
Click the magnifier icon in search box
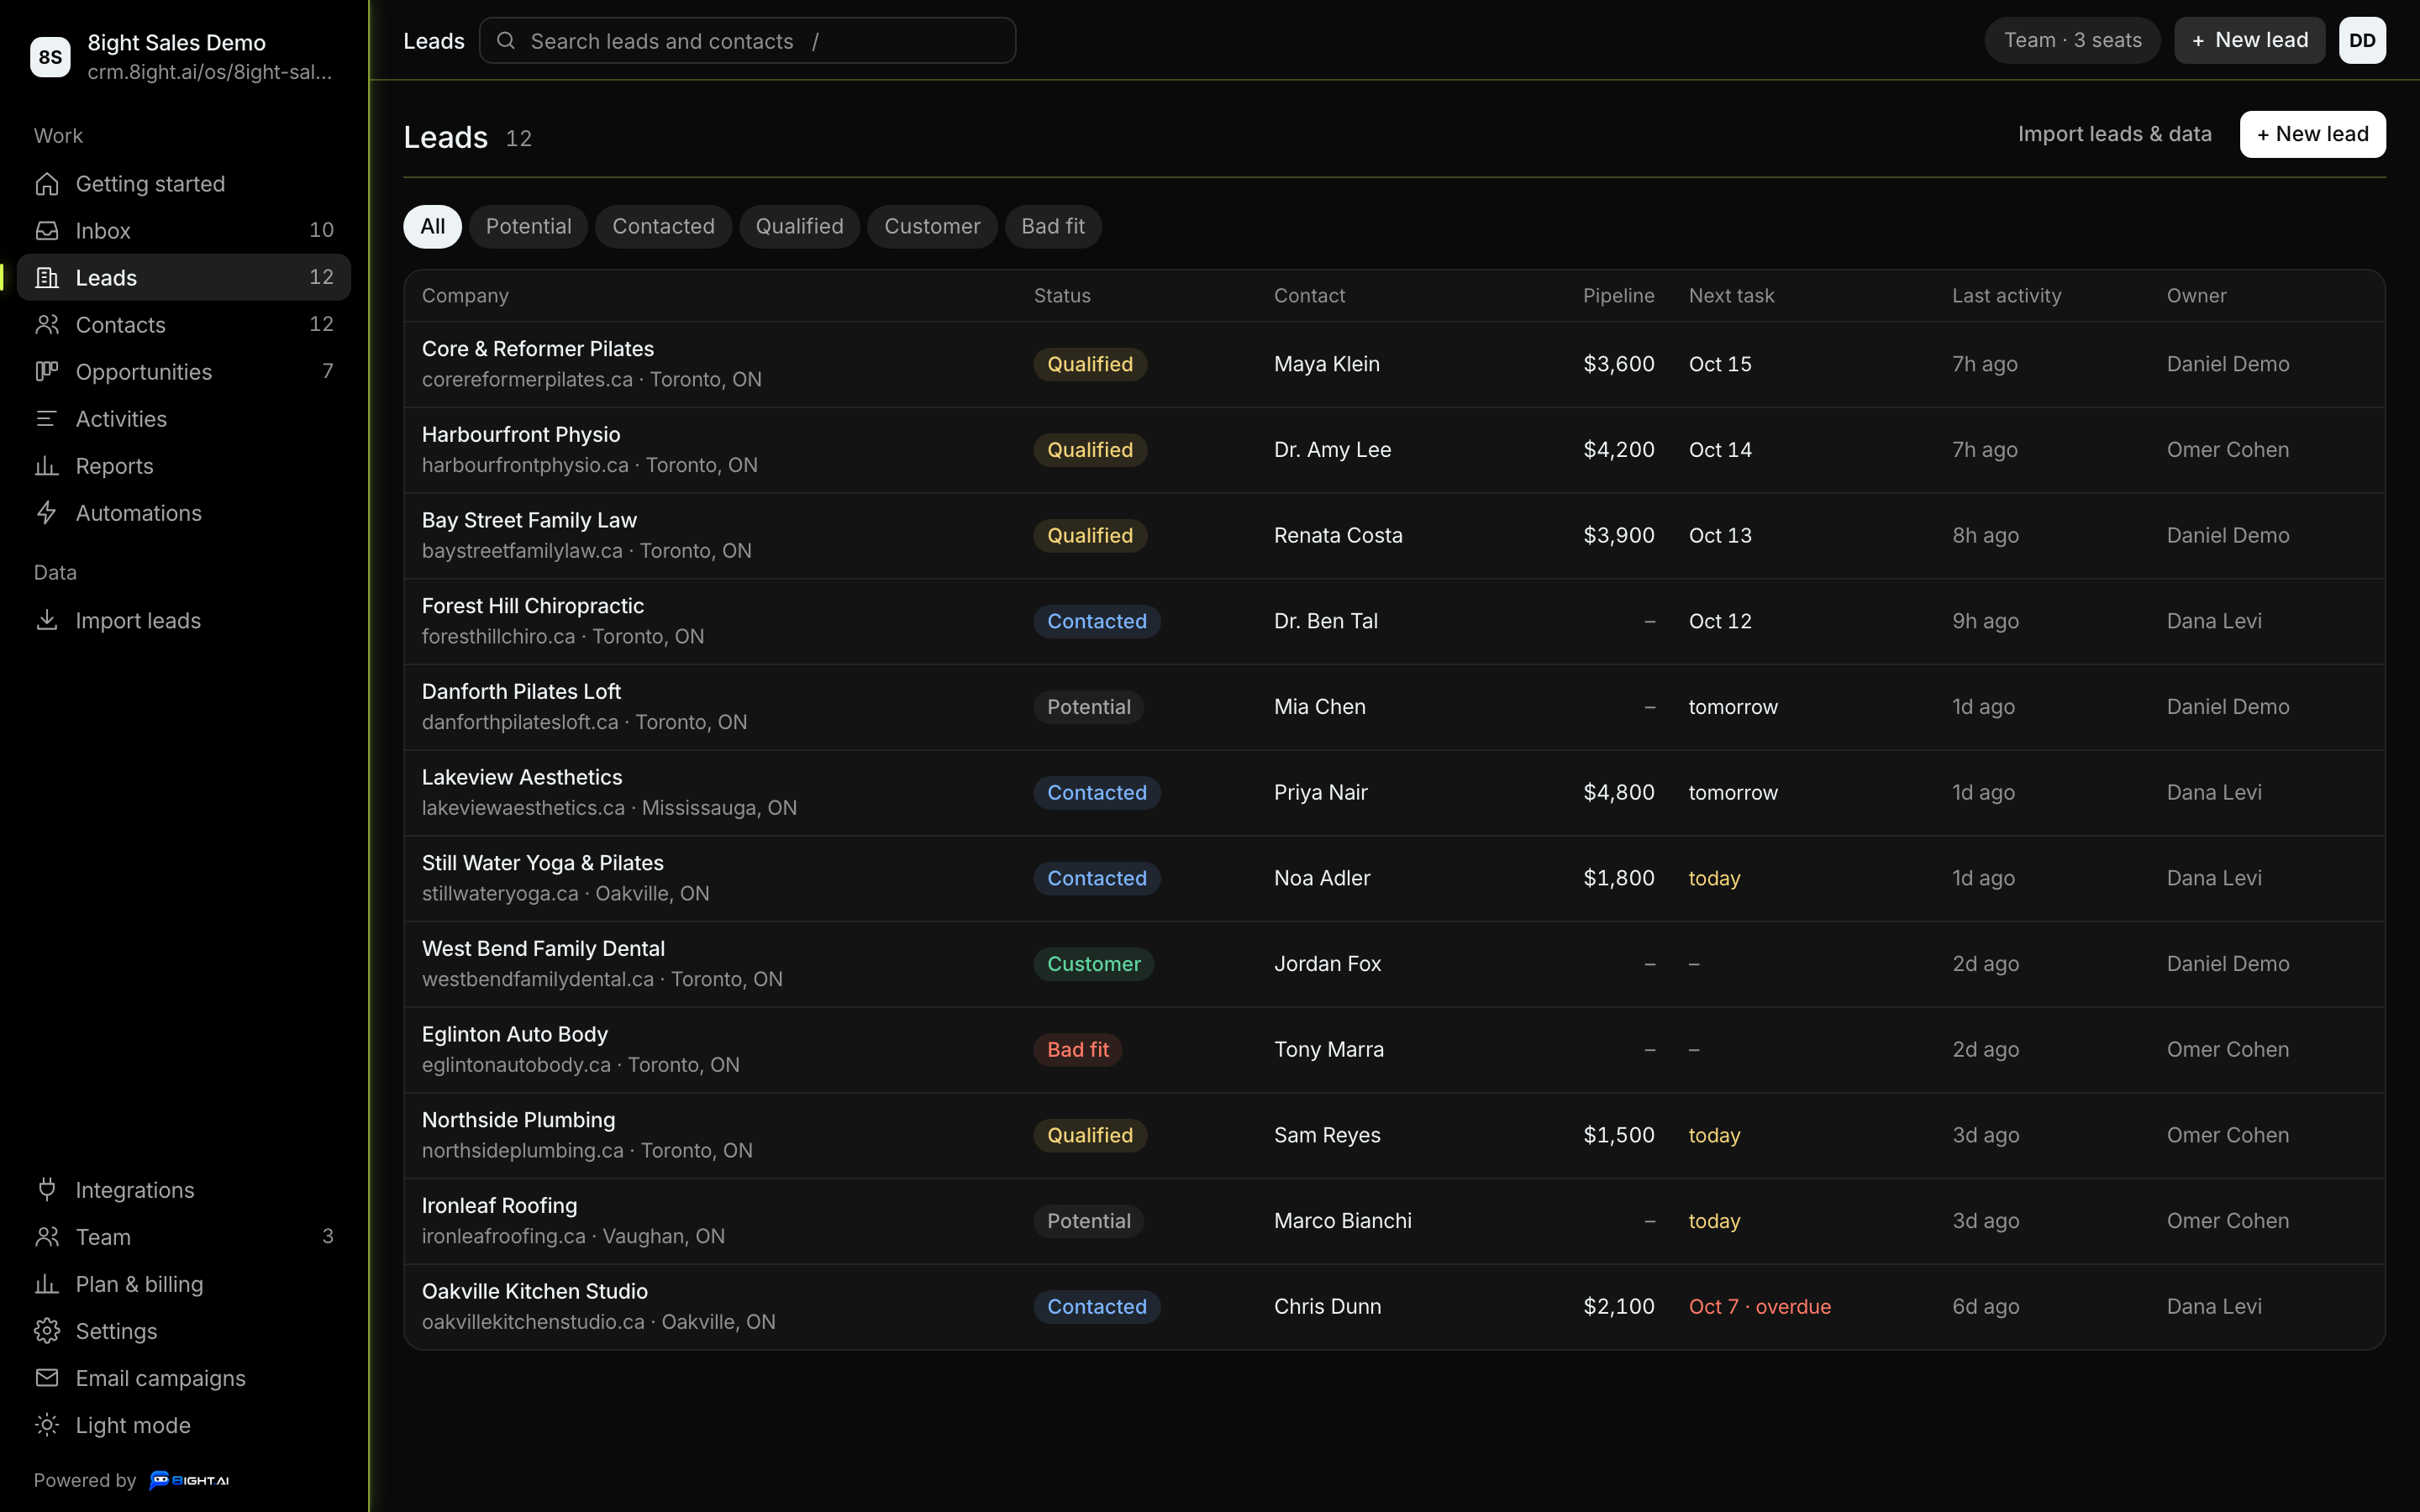pyautogui.click(x=506, y=41)
